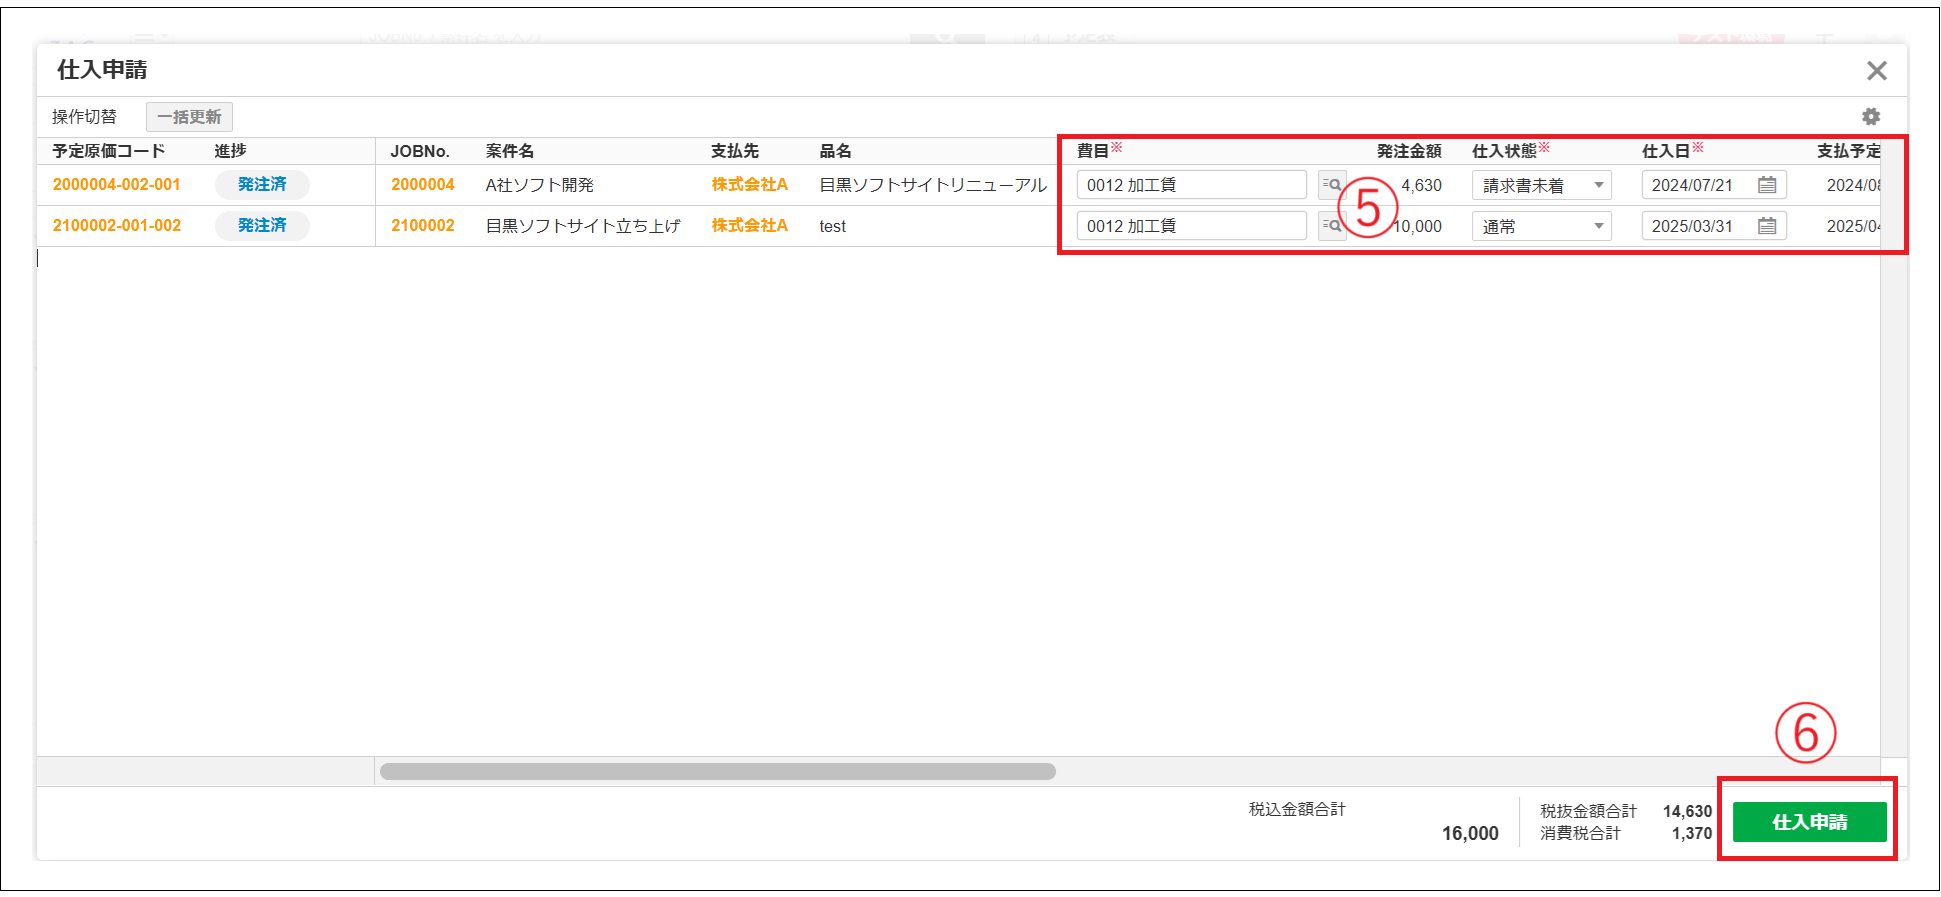Open JOB number 2100002 link
1941x897 pixels.
422,226
